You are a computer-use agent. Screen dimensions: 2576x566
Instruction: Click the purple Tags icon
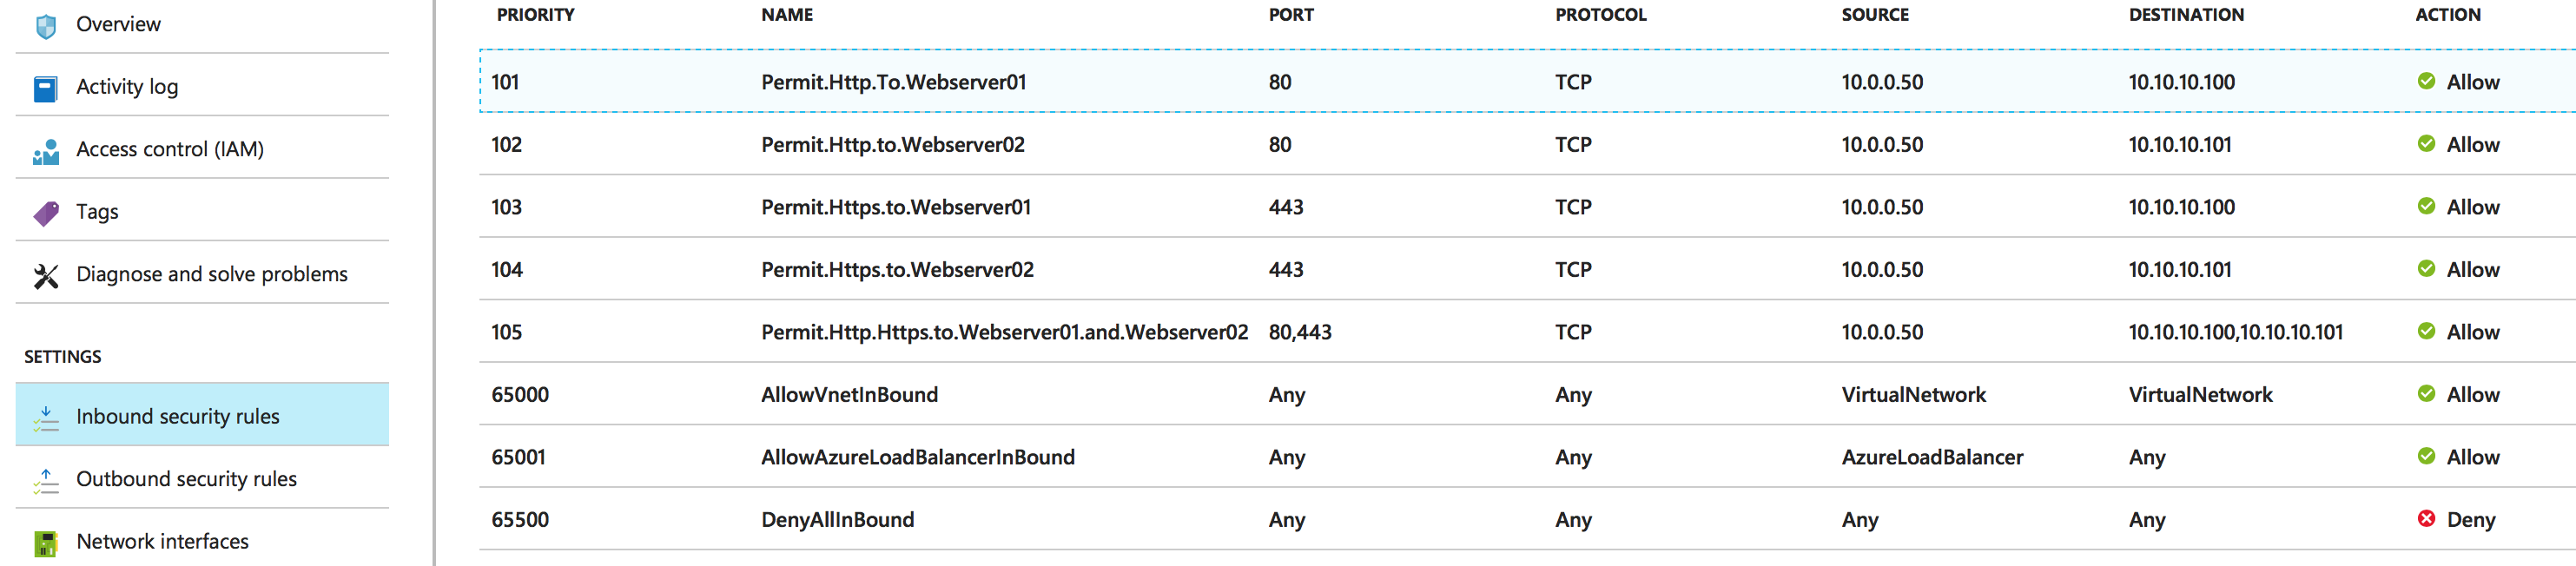tap(46, 213)
